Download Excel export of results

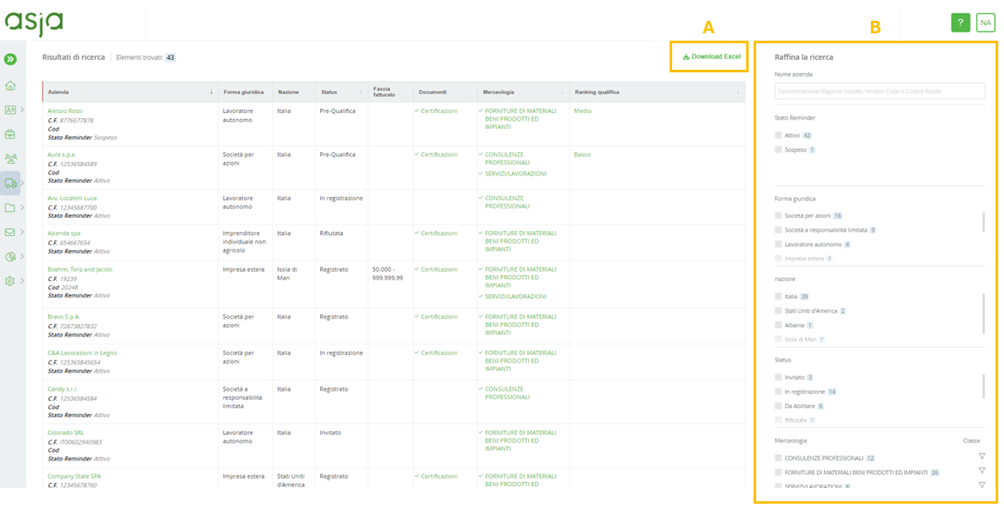click(x=711, y=56)
